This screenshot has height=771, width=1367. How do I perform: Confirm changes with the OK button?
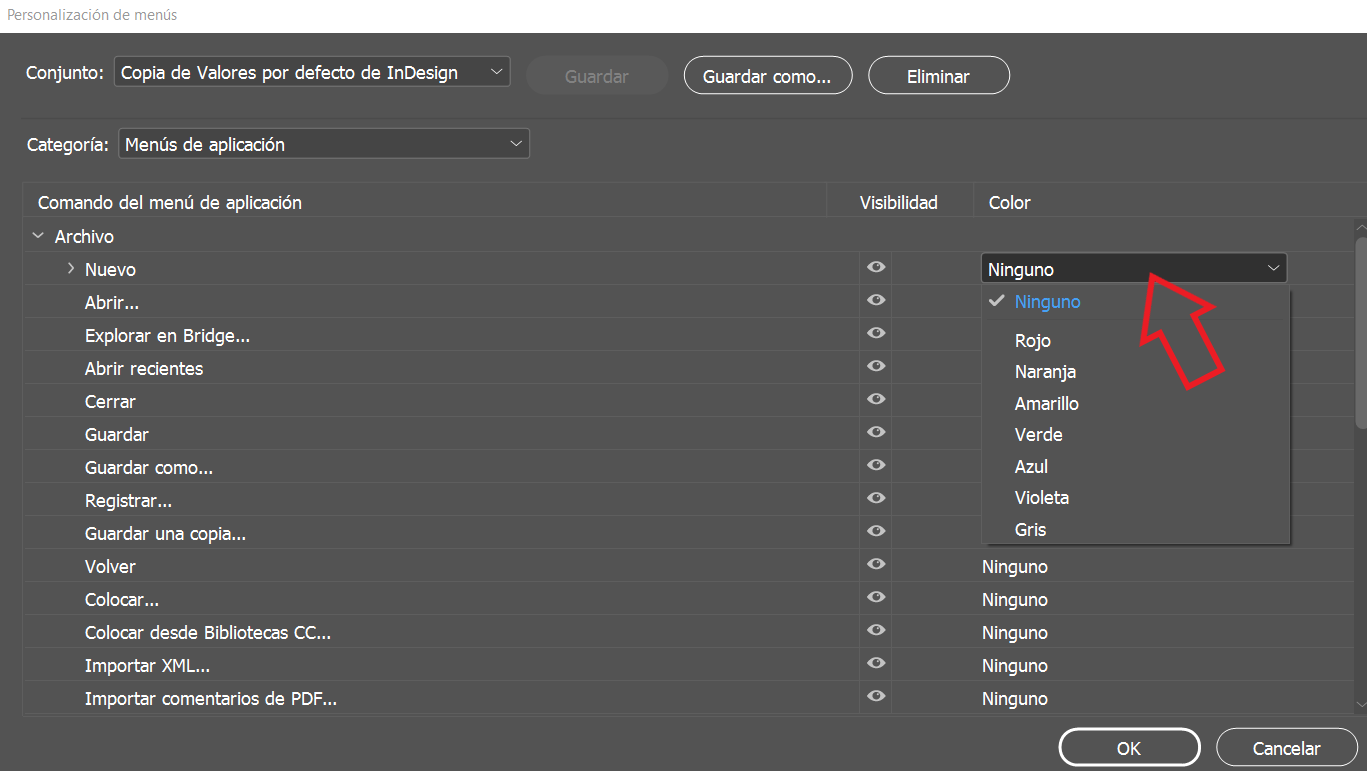pyautogui.click(x=1129, y=746)
